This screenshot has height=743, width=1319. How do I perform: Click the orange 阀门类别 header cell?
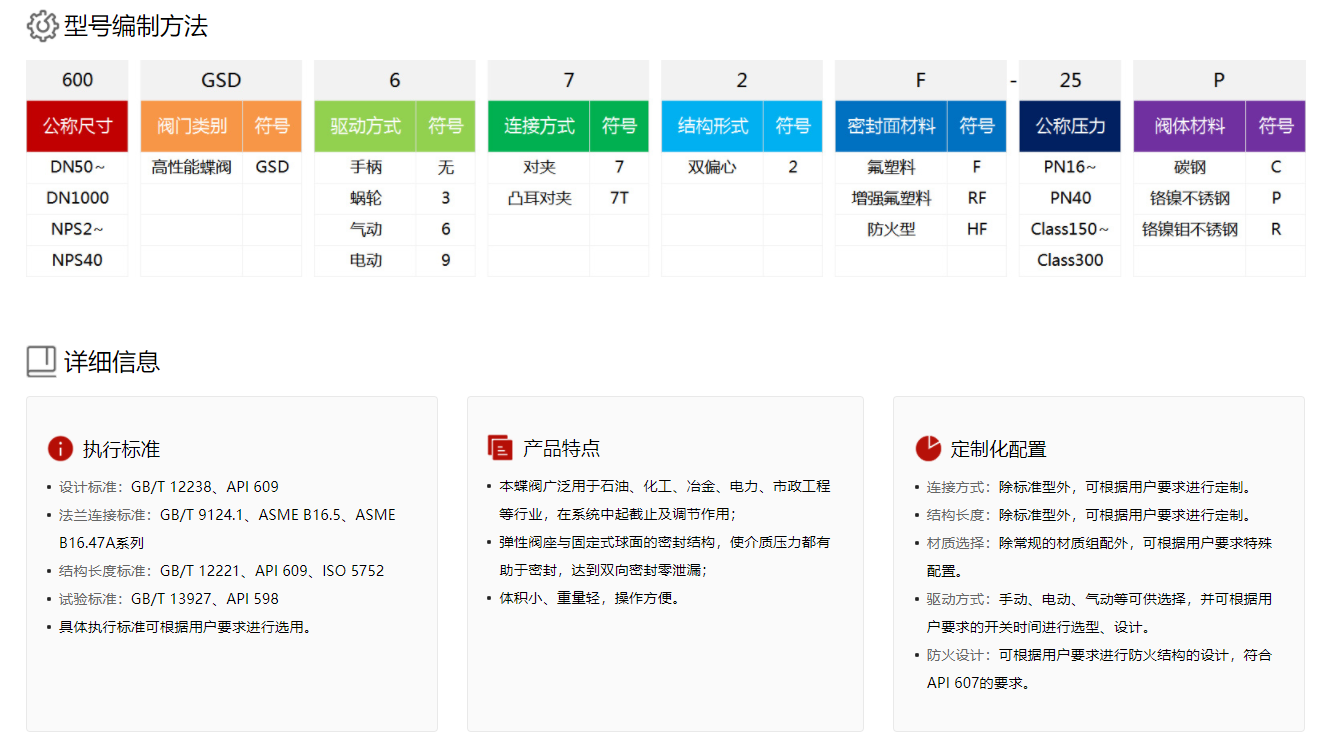[190, 126]
